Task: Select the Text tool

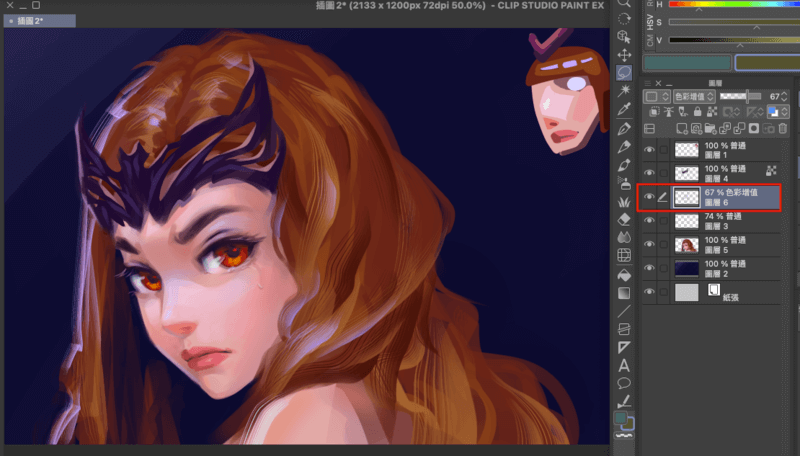Action: click(624, 364)
